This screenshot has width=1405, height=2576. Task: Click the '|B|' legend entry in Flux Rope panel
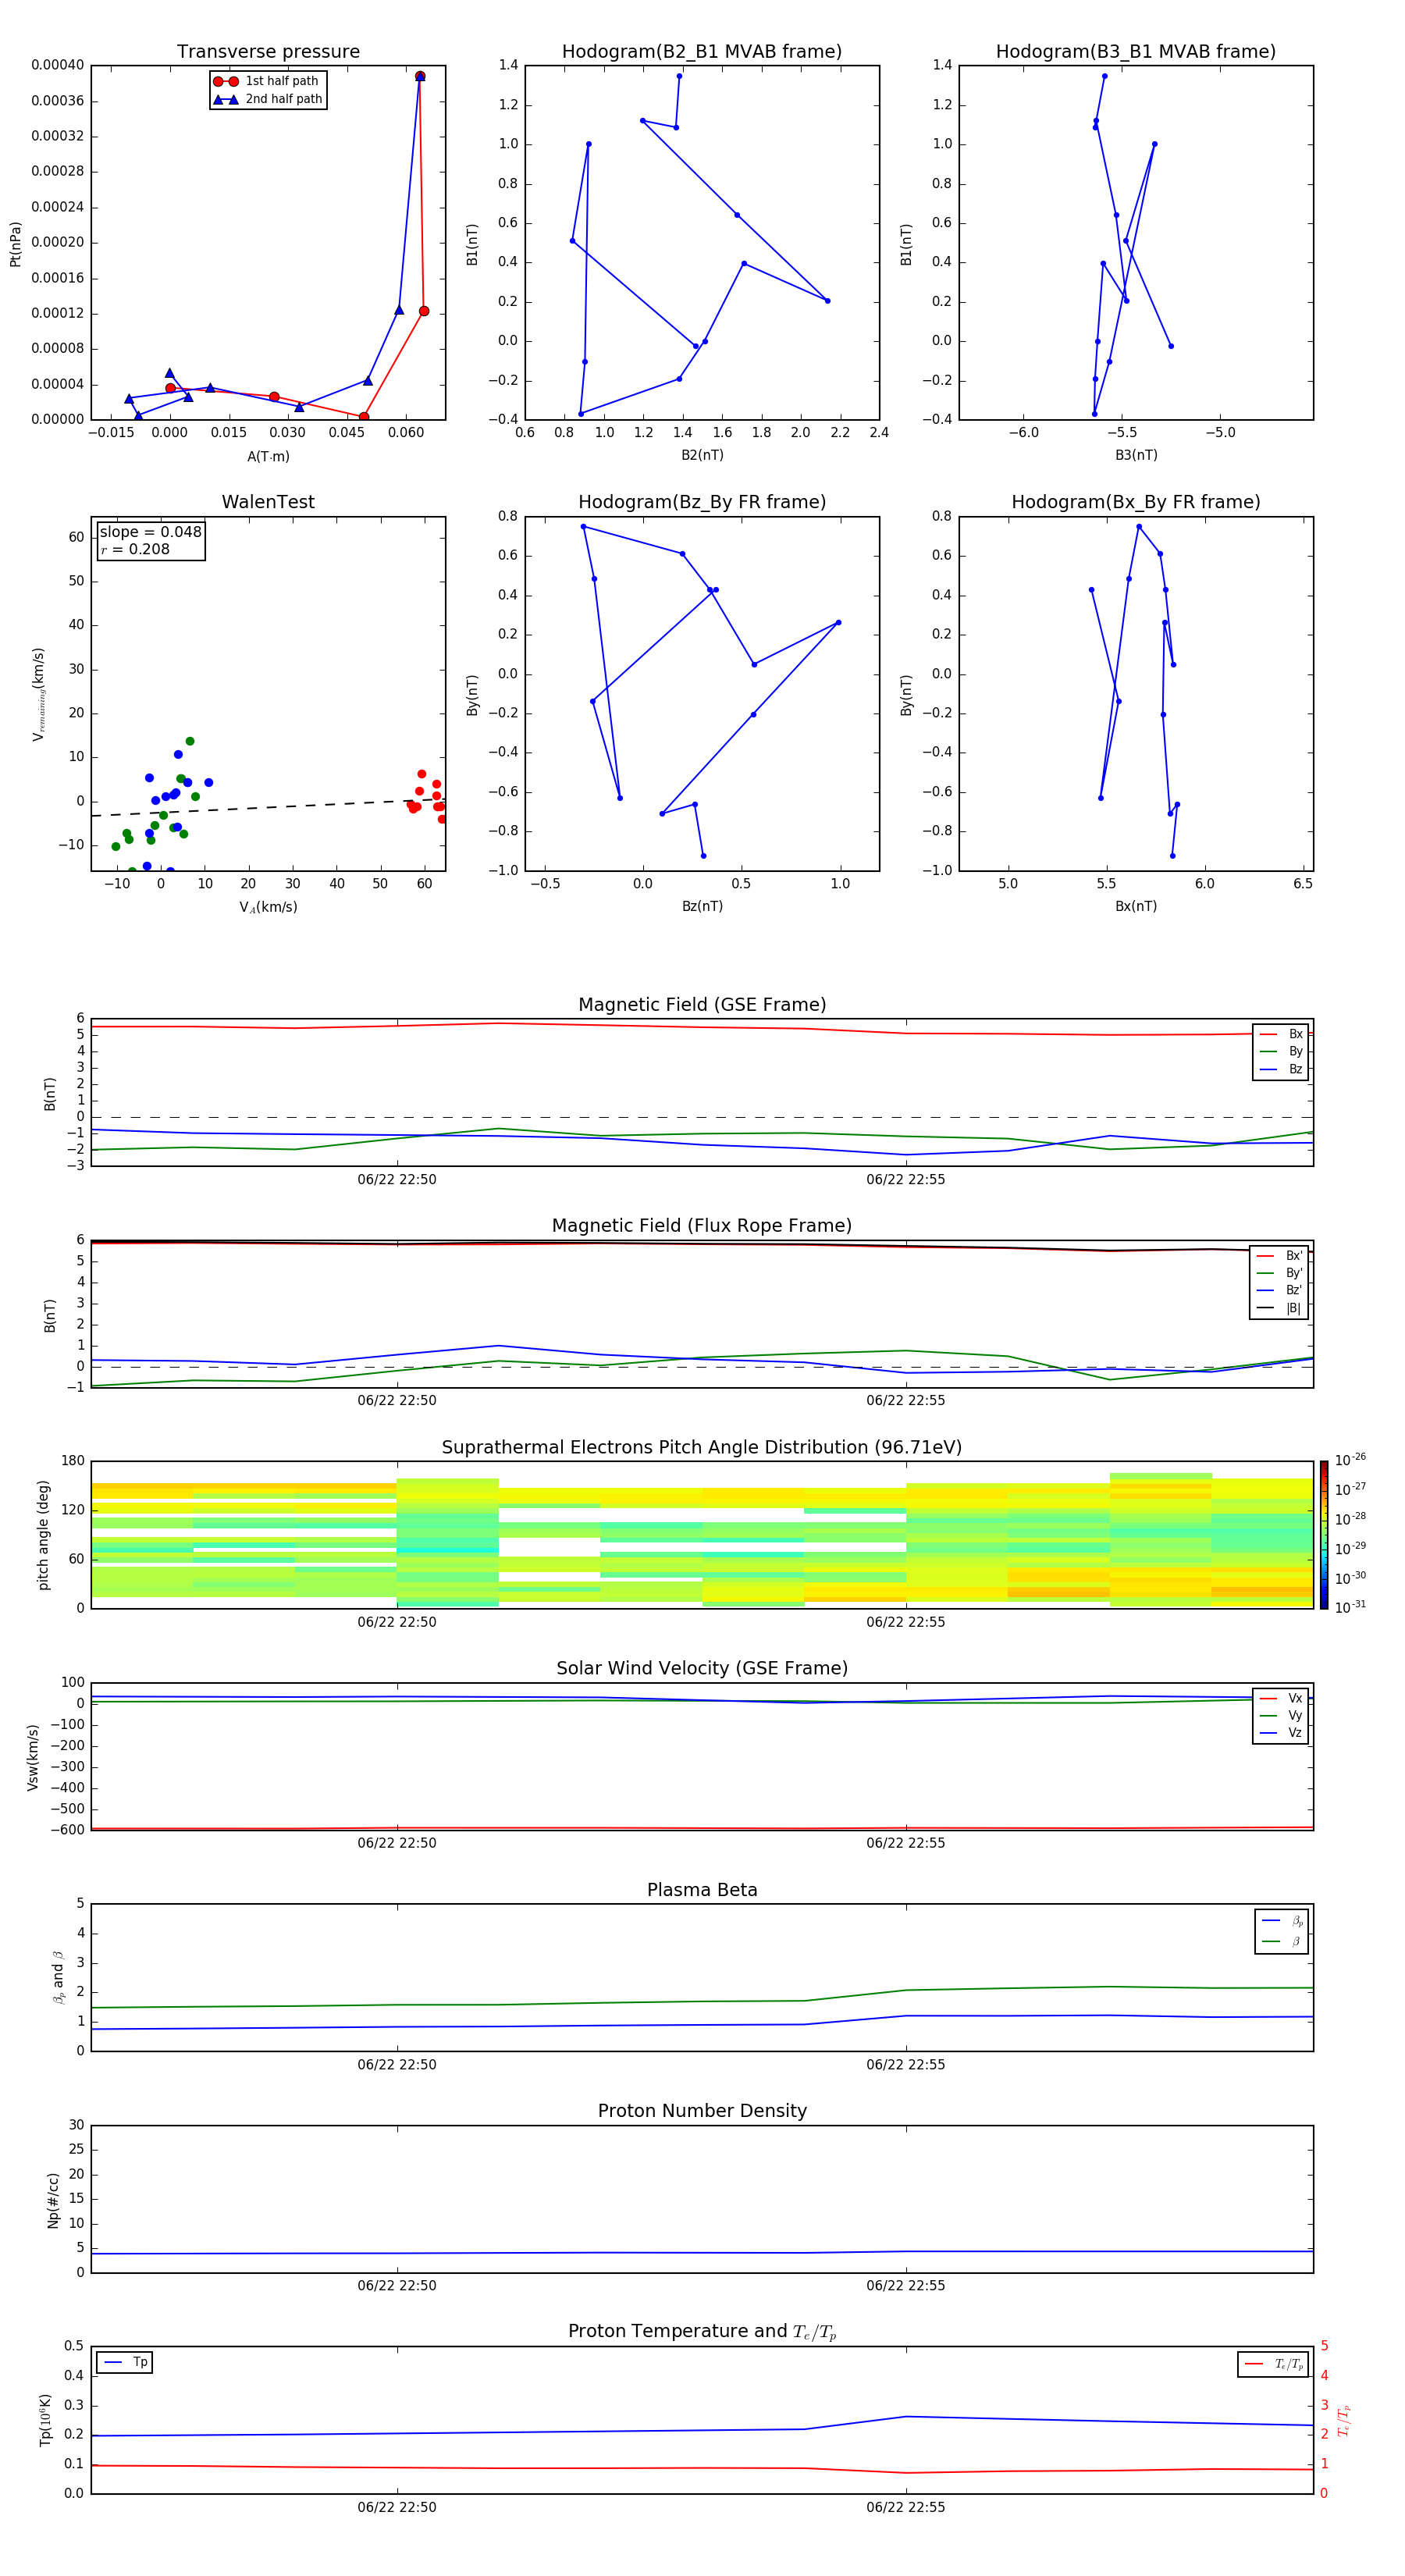1280,1309
